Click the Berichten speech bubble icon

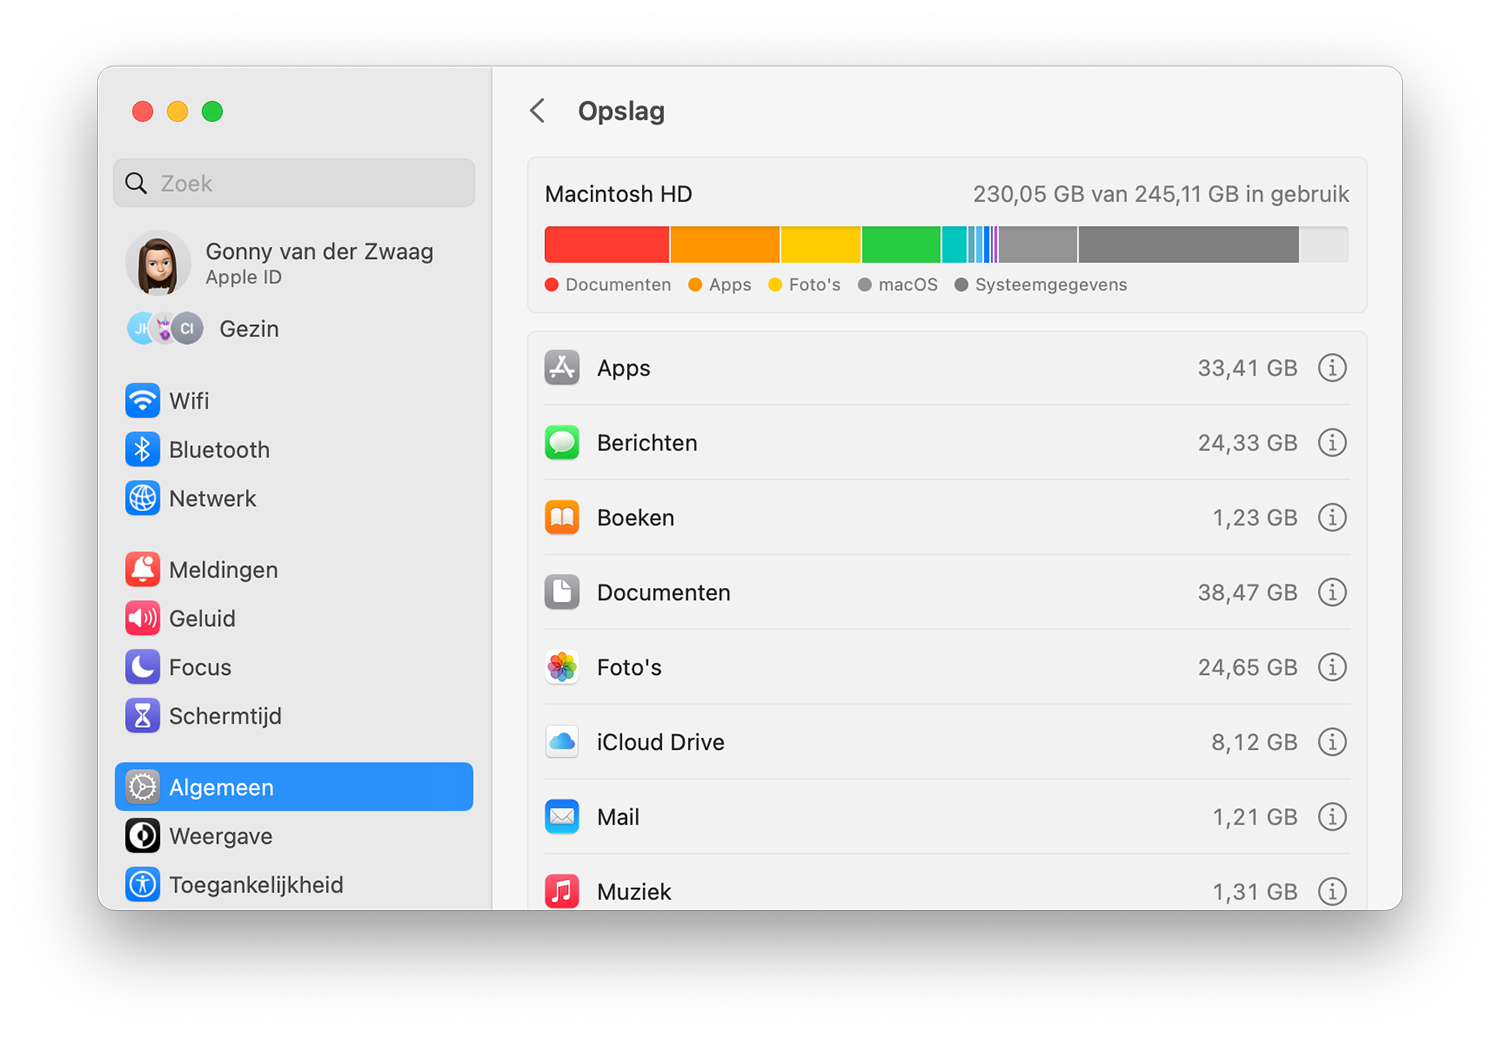tap(562, 443)
